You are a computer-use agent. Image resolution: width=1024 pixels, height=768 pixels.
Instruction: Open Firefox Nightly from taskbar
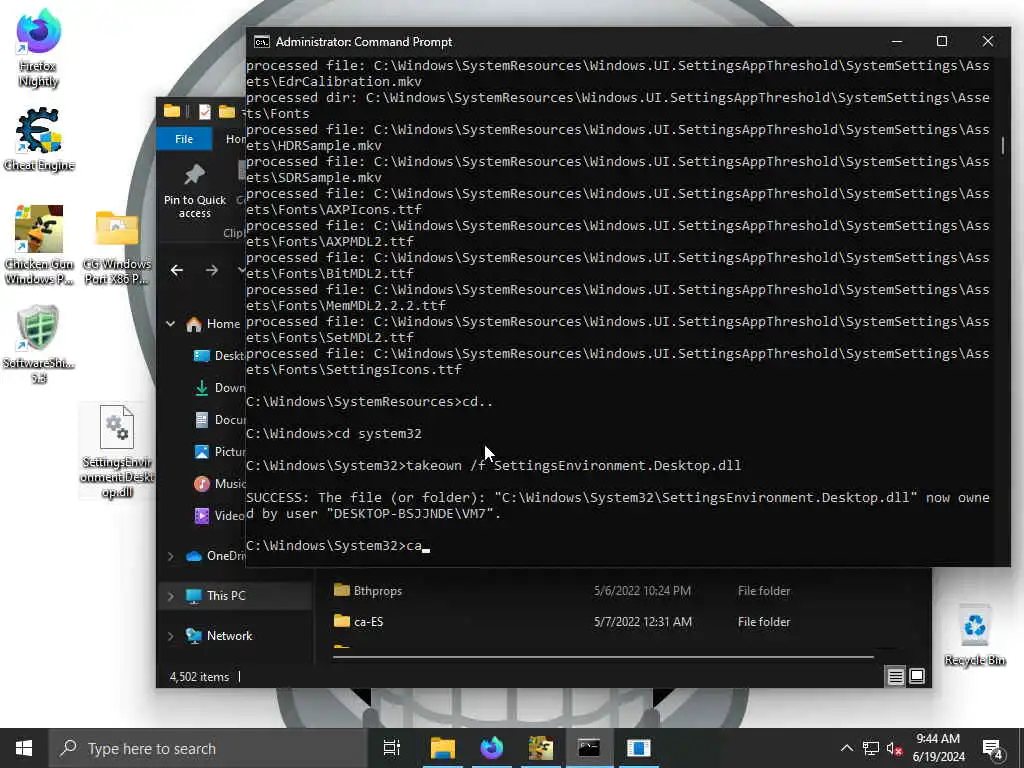click(492, 748)
